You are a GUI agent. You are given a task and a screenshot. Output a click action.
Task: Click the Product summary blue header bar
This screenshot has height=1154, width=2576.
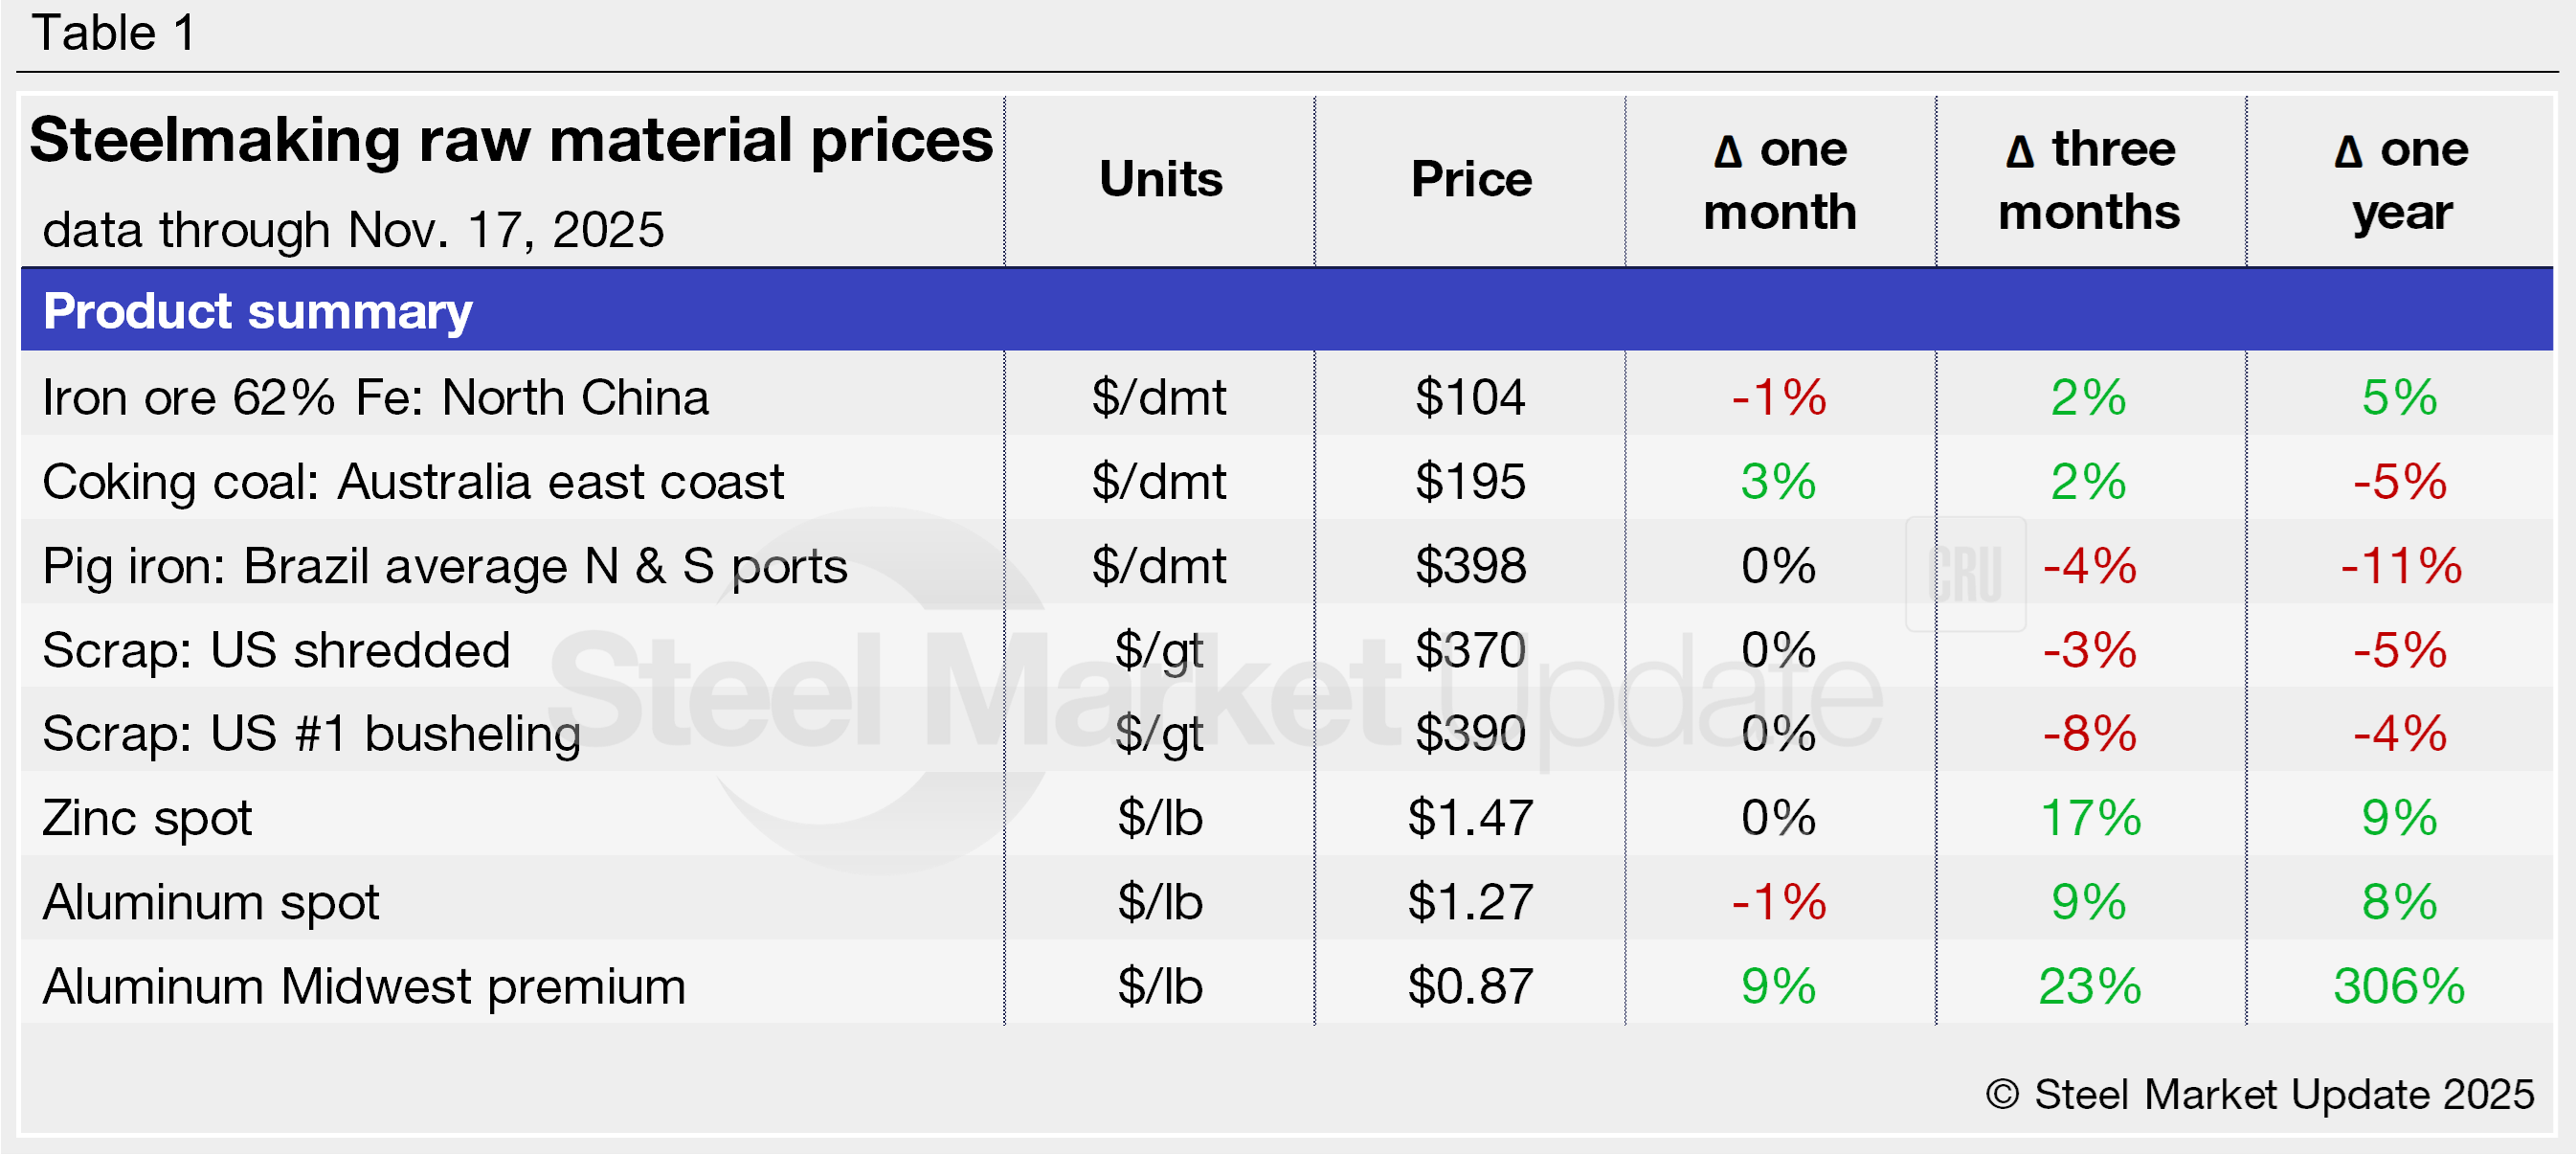(x=1286, y=311)
